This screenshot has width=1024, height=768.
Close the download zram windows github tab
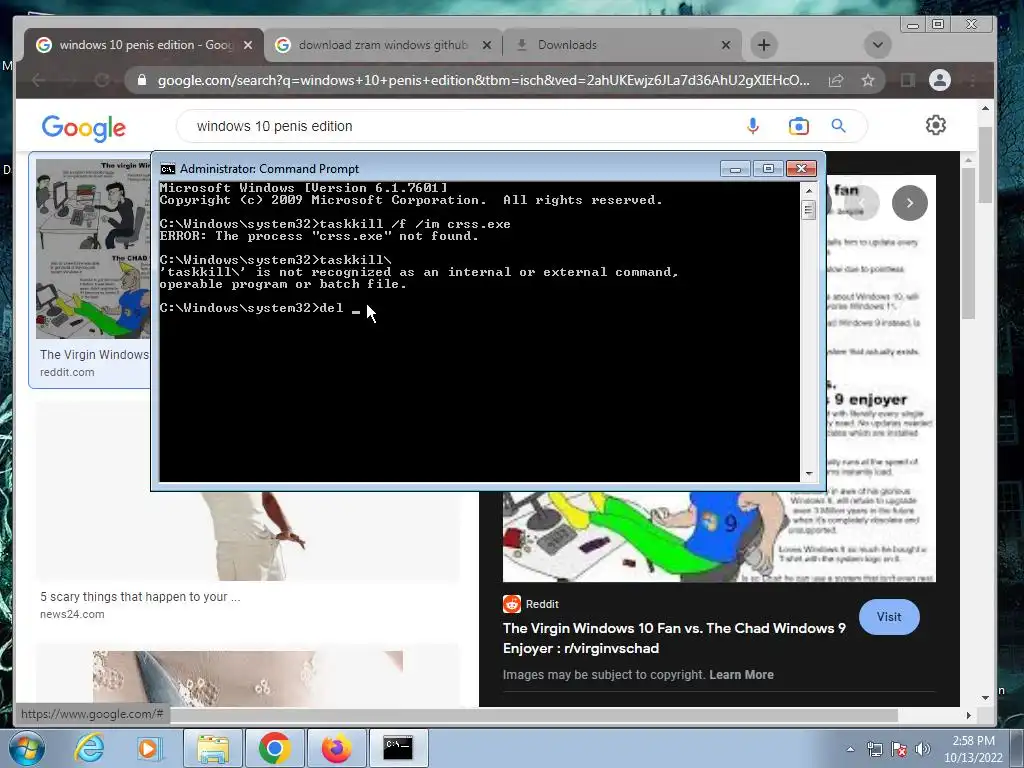click(x=487, y=45)
